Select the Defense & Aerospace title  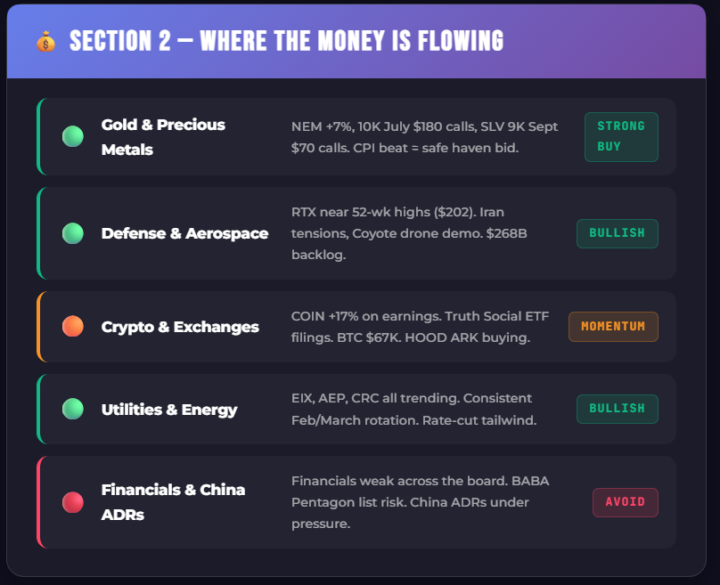click(x=185, y=233)
